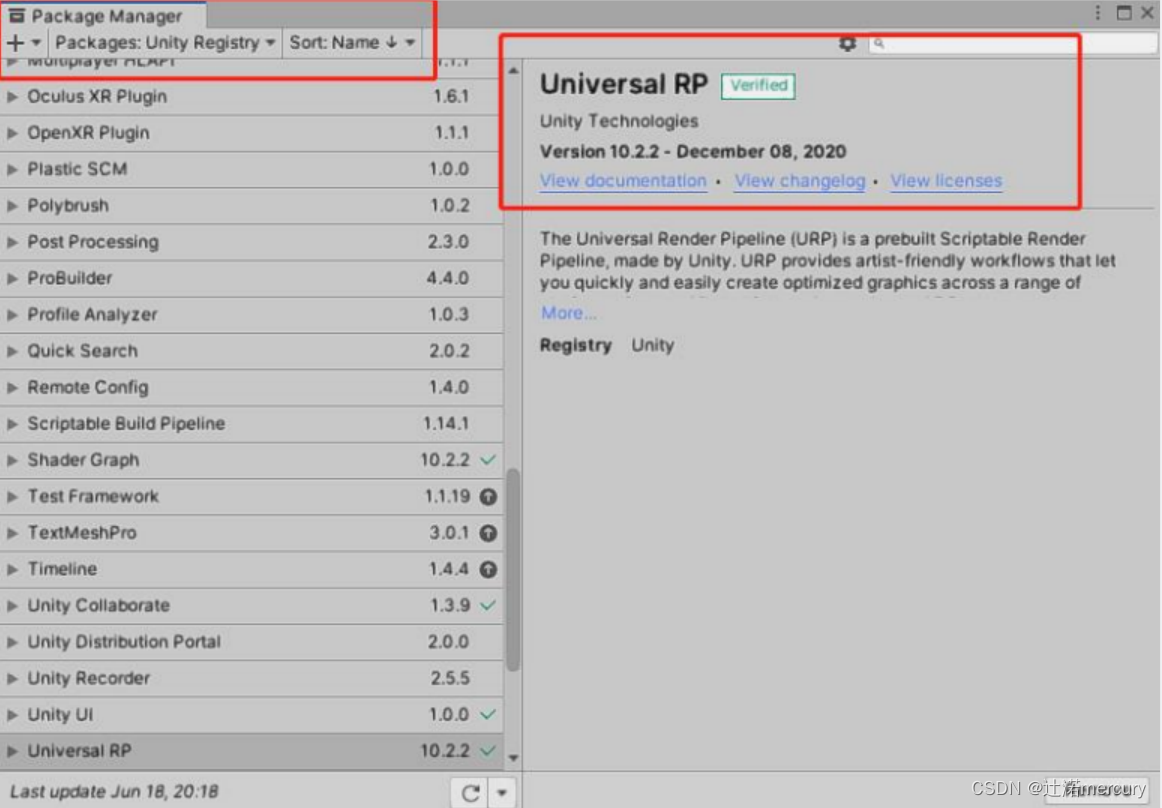The height and width of the screenshot is (808, 1162).
Task: Click the plus add package button
Action: pyautogui.click(x=23, y=42)
